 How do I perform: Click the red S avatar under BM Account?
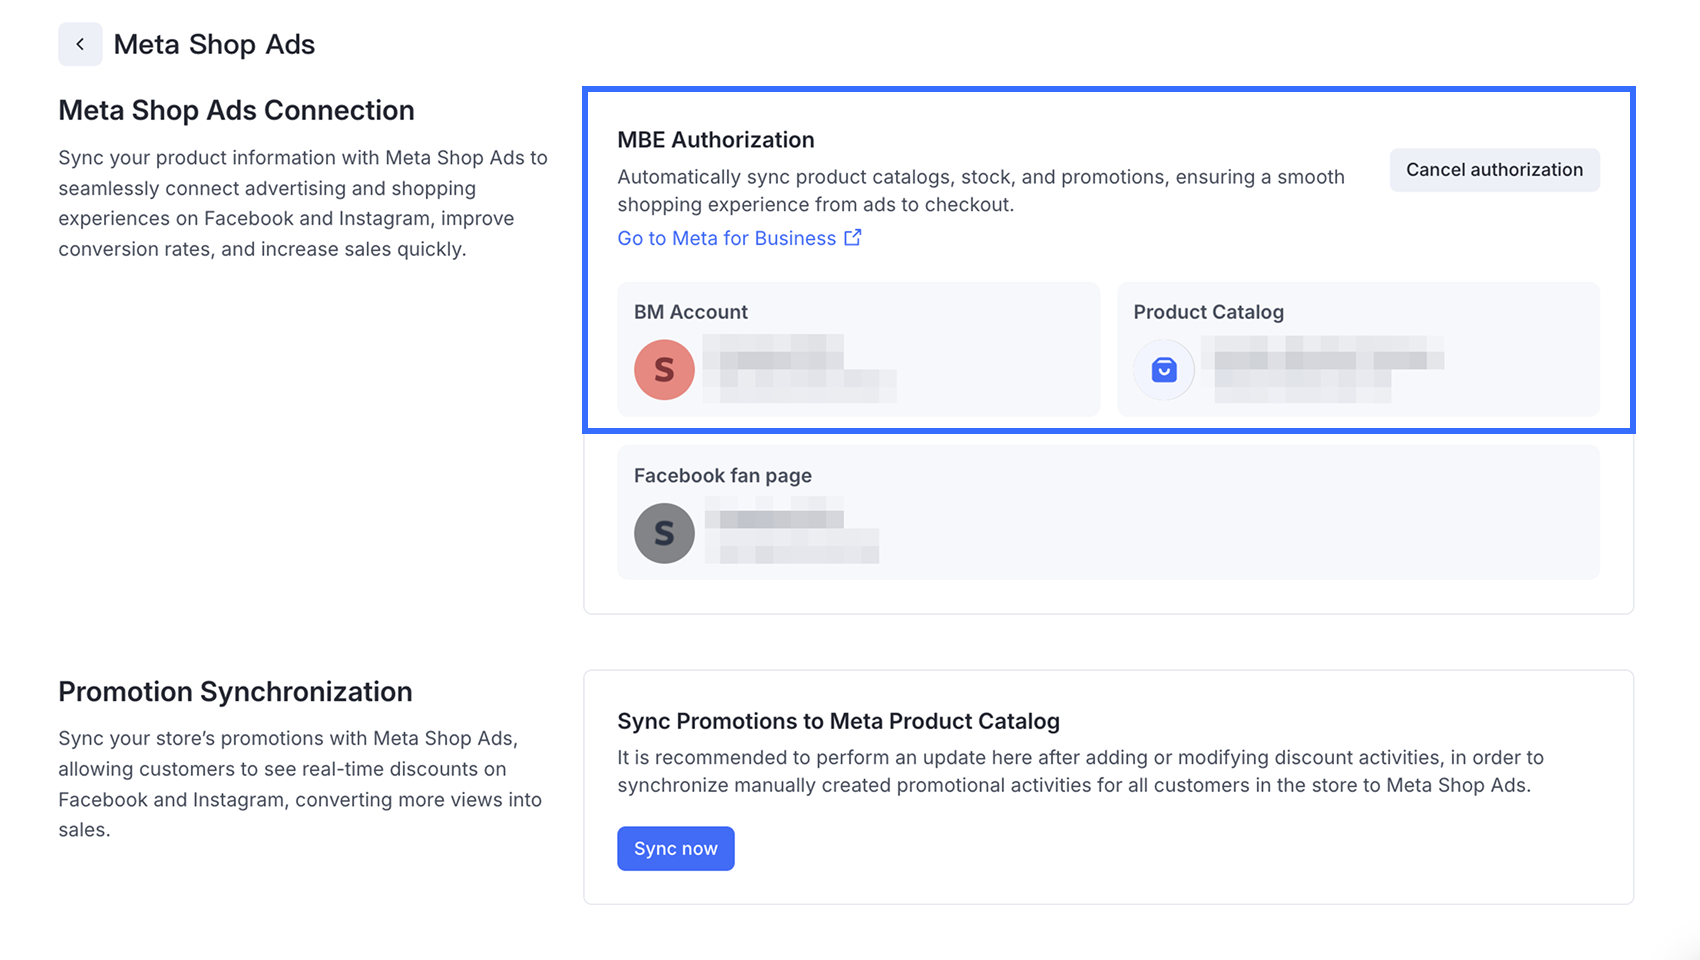click(x=664, y=370)
